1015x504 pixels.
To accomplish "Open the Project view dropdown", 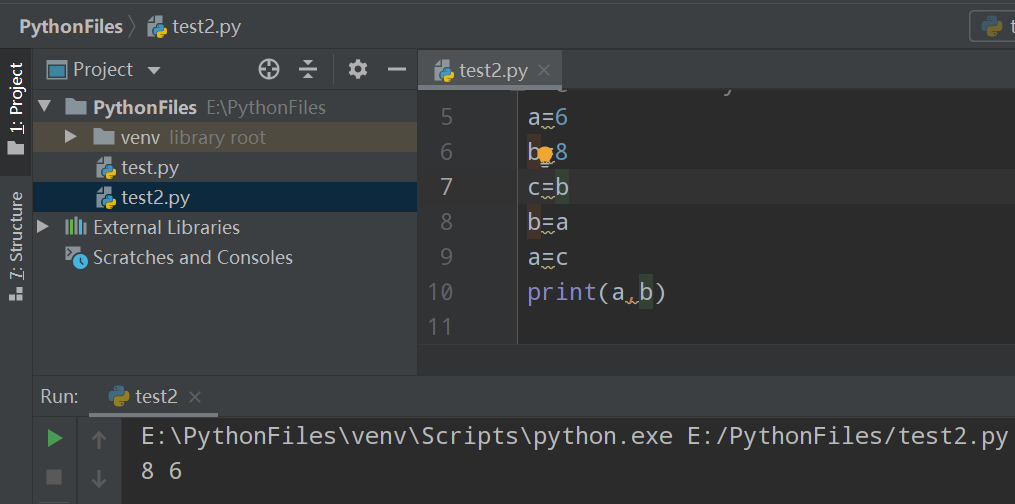I will [x=154, y=70].
